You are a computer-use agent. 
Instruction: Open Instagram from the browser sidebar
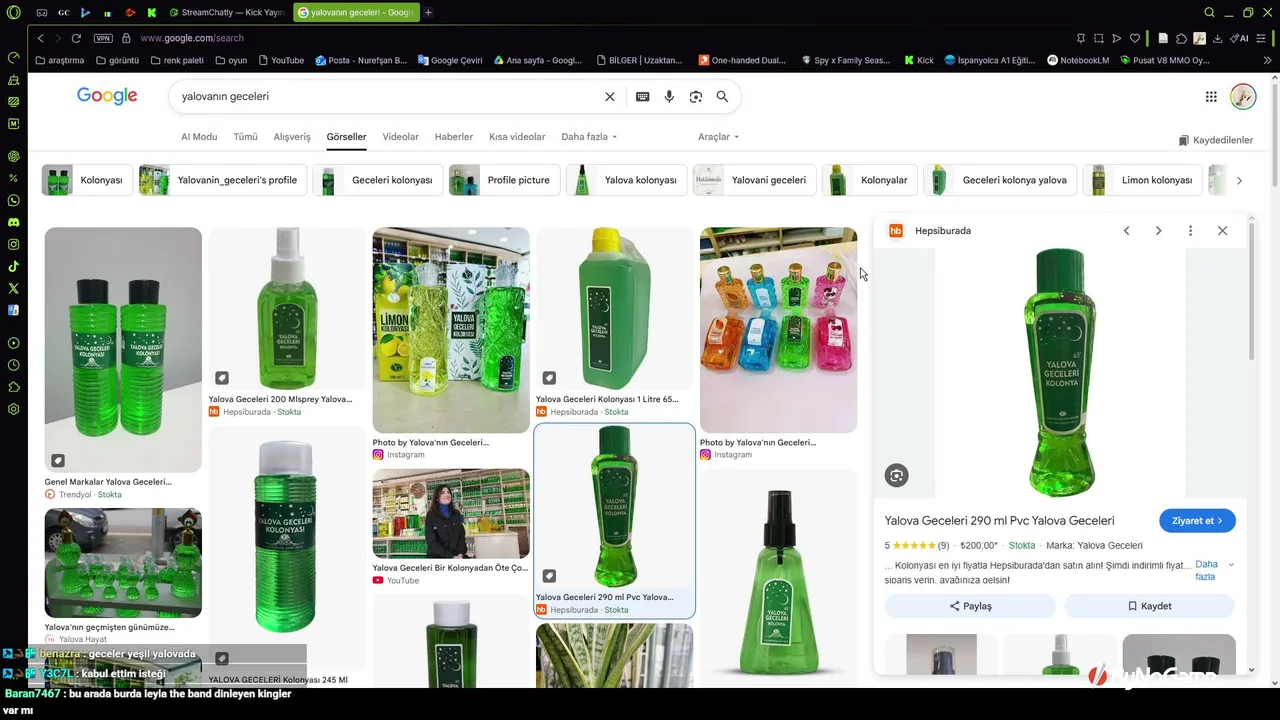(x=13, y=244)
